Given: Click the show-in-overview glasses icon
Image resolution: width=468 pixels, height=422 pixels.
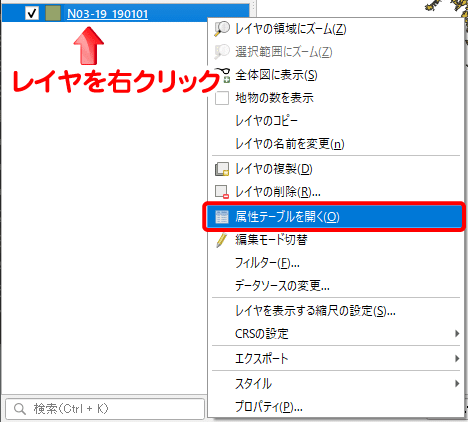Looking at the screenshot, I should [223, 75].
